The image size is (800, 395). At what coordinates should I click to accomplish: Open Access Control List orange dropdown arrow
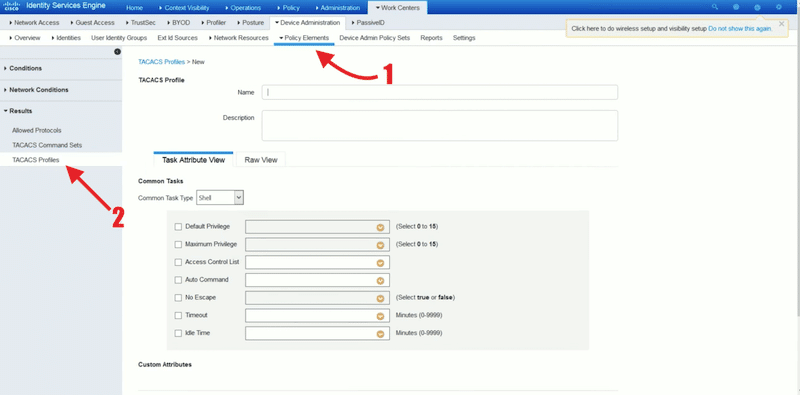click(380, 263)
